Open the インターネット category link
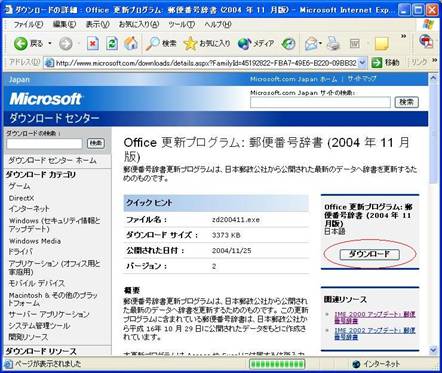442x373 pixels. click(29, 209)
